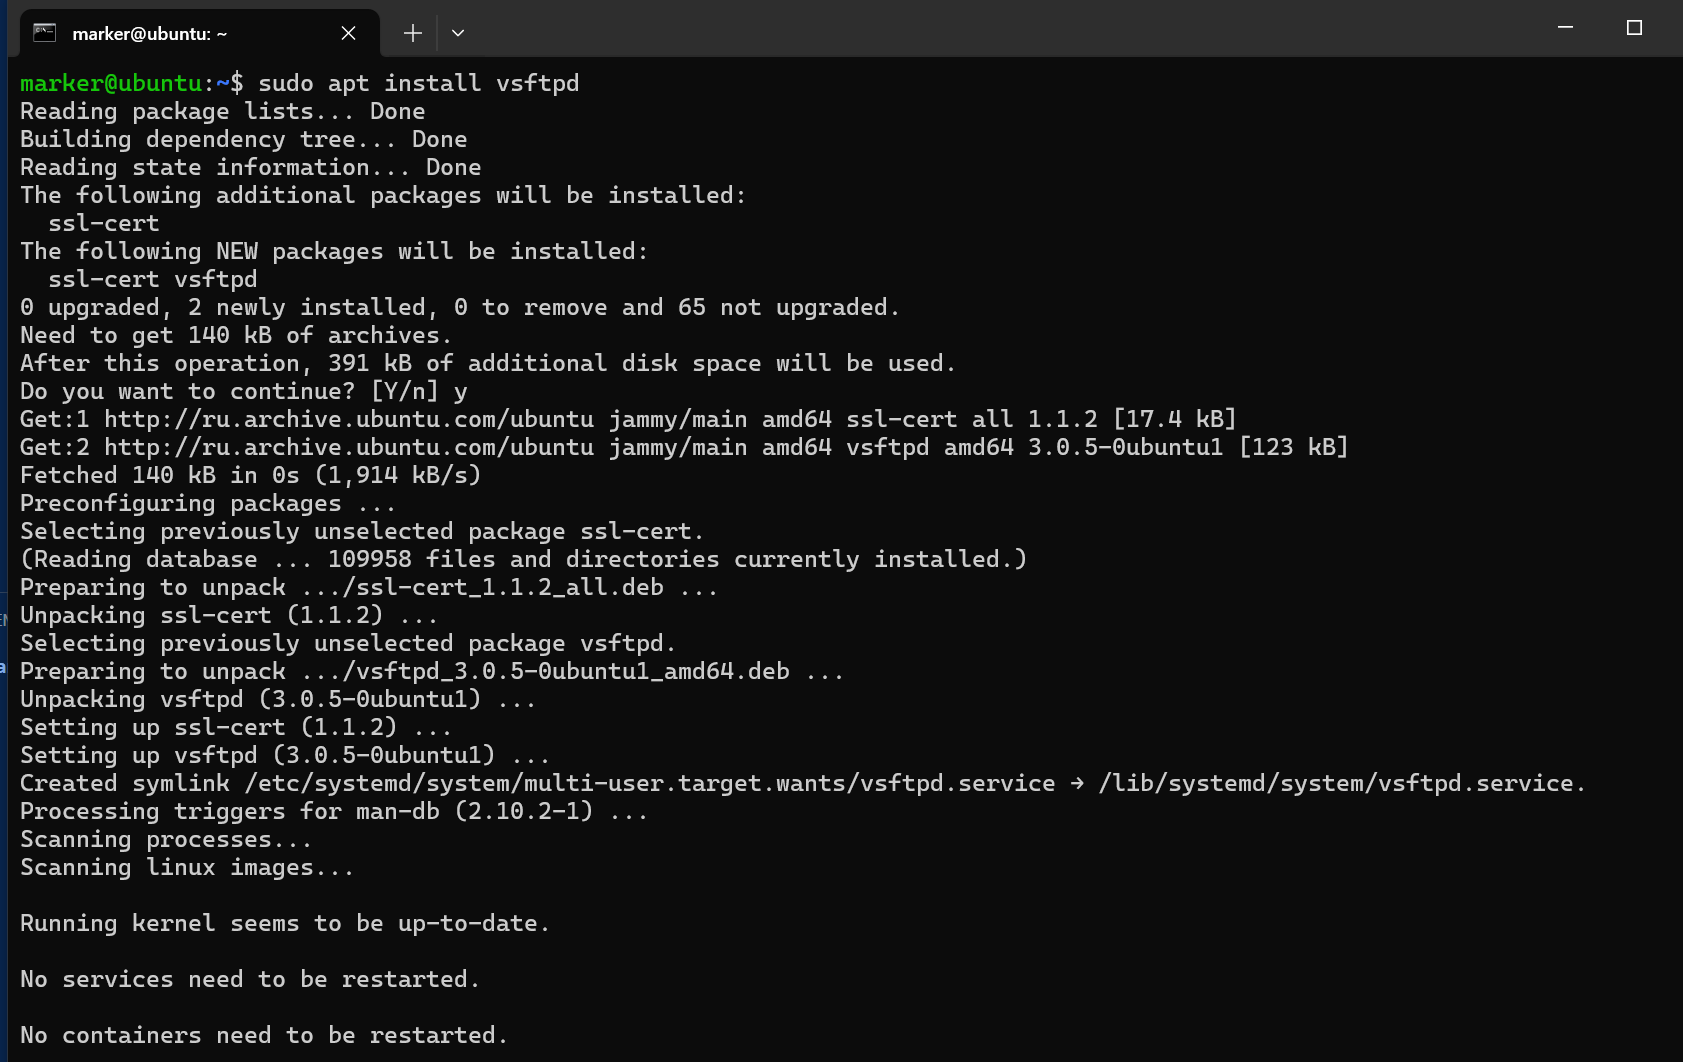Click the 'Processing triggers for man-db' line
Viewport: 1683px width, 1062px height.
(x=334, y=811)
